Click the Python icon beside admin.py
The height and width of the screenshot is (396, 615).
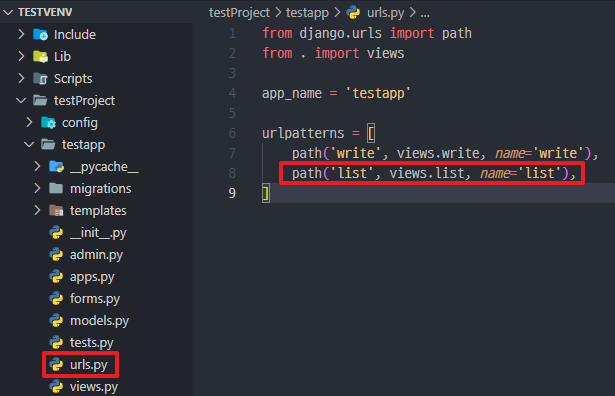pyautogui.click(x=56, y=254)
